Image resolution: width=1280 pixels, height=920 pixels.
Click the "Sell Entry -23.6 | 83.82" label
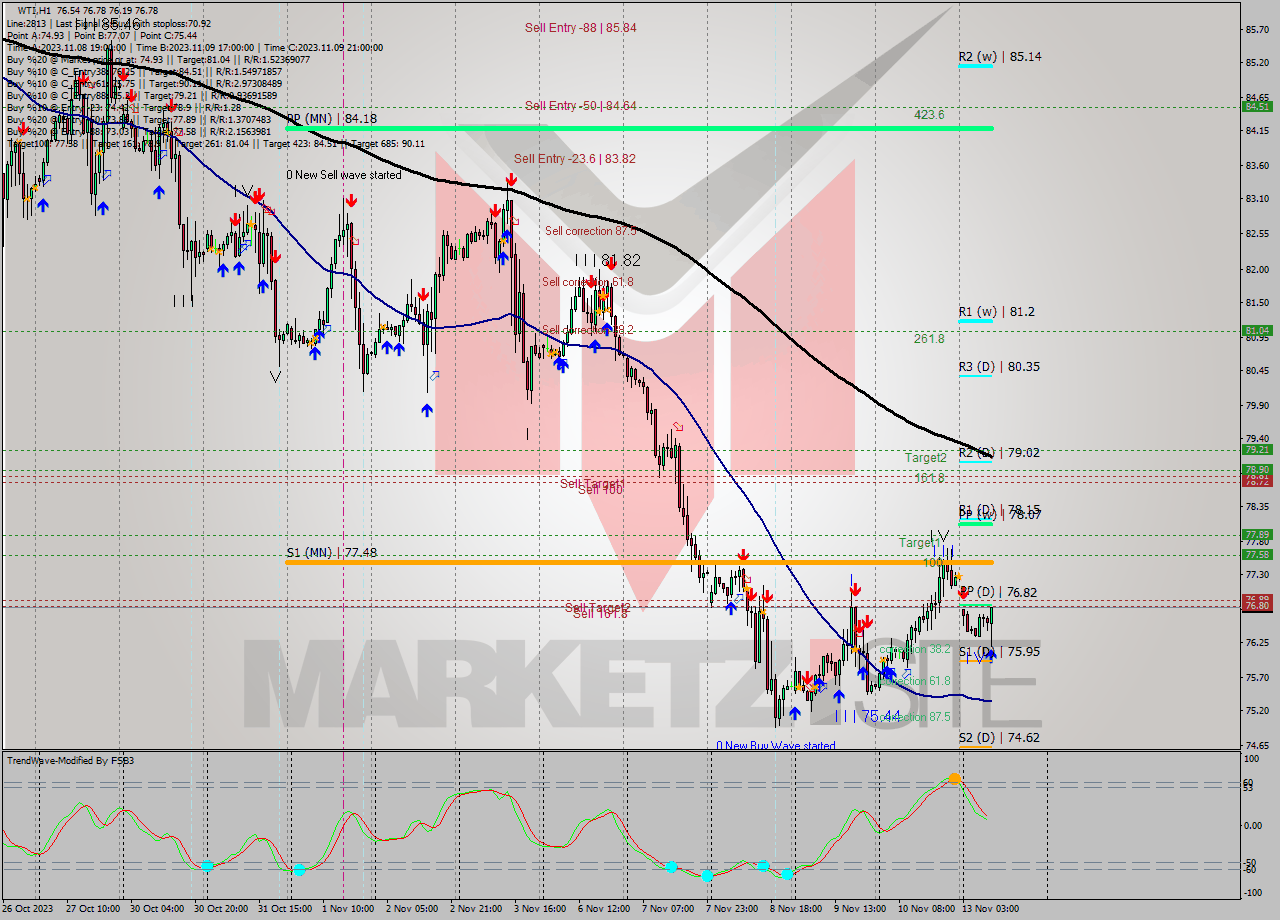coord(575,159)
